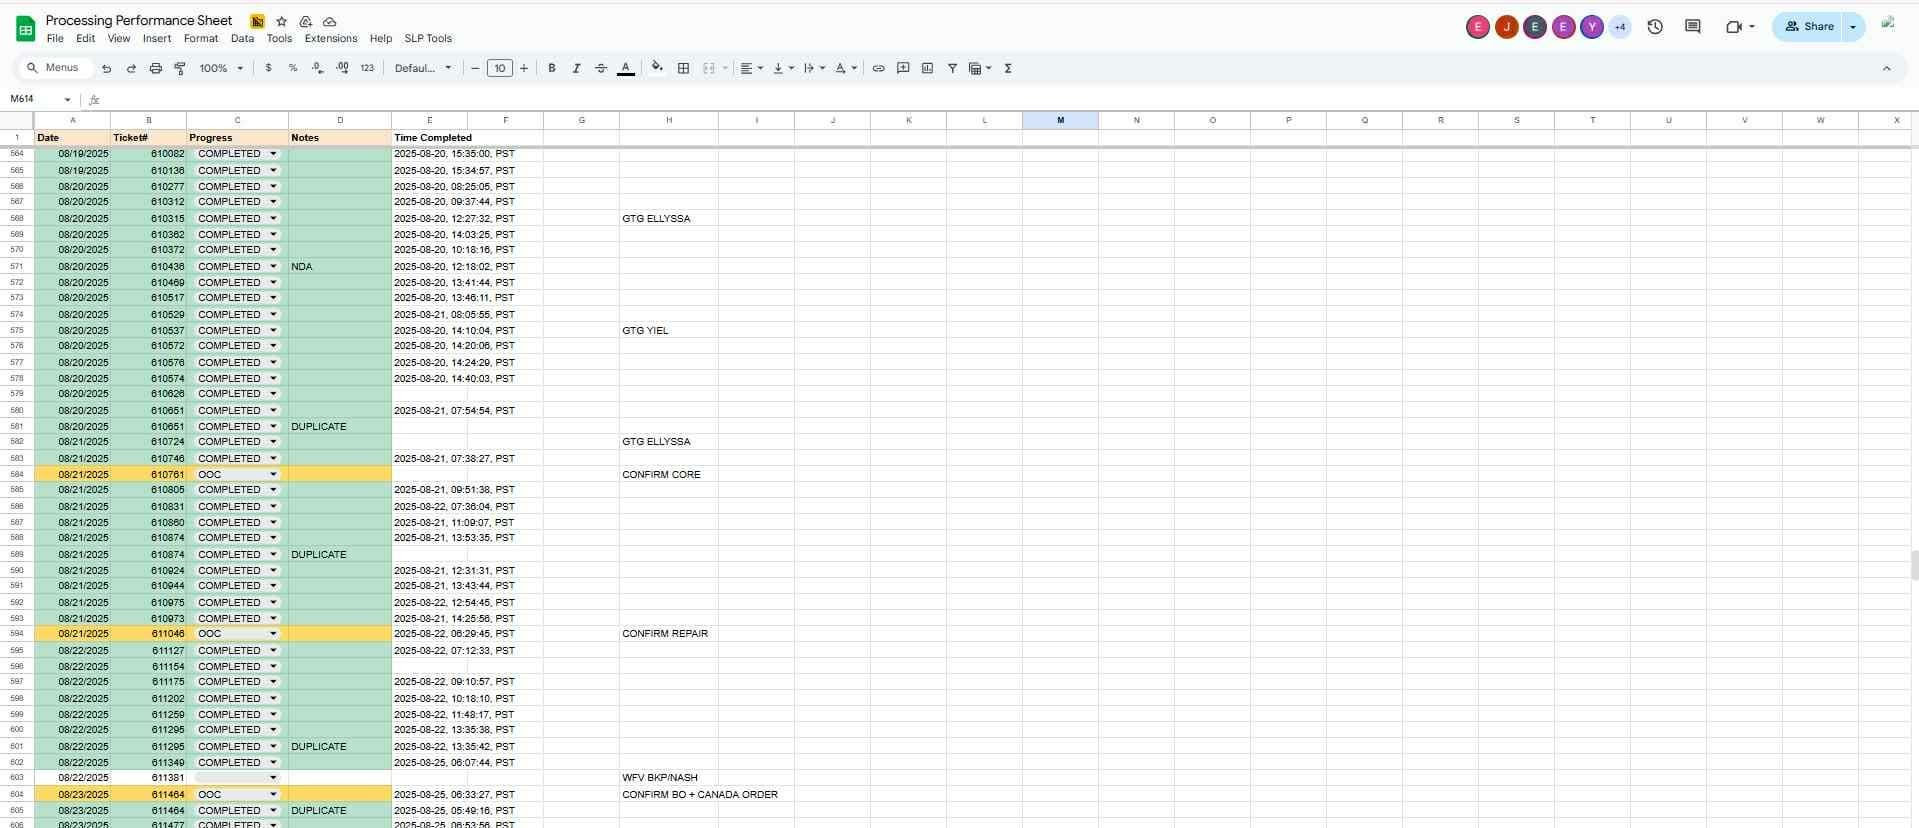Click the Time Completed header cell

click(x=430, y=138)
